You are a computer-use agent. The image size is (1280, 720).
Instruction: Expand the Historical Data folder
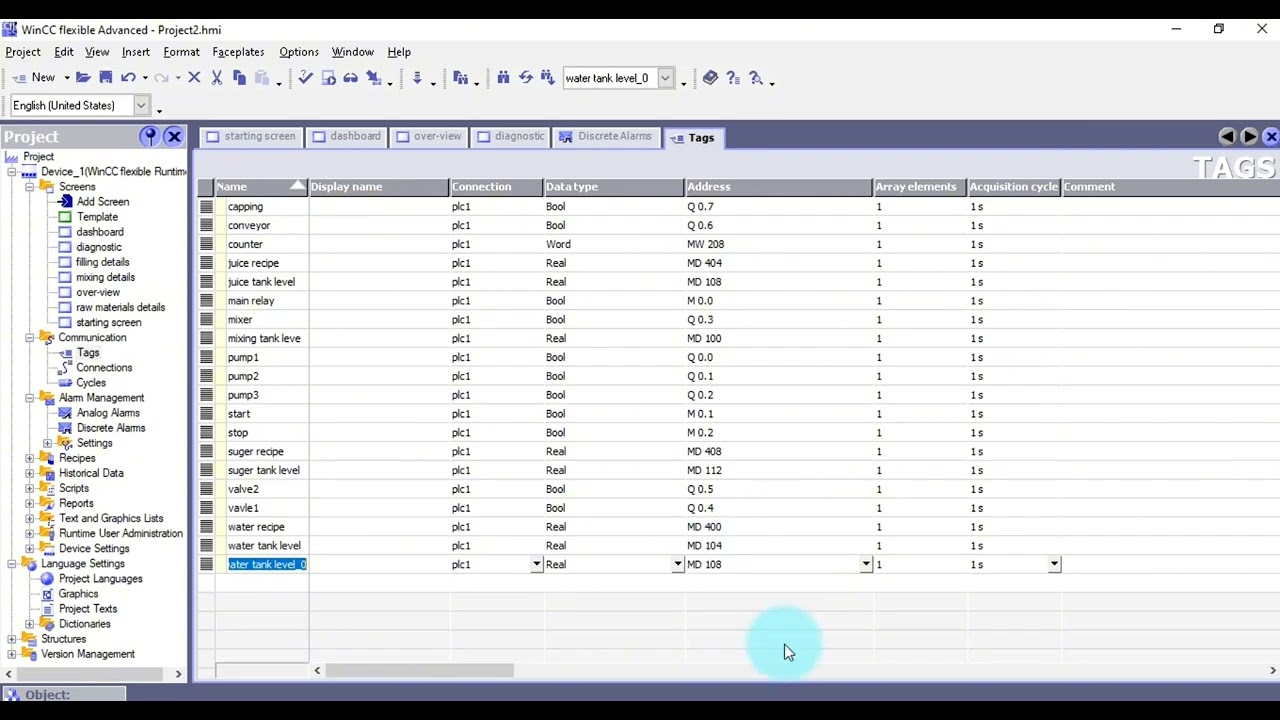(x=30, y=473)
